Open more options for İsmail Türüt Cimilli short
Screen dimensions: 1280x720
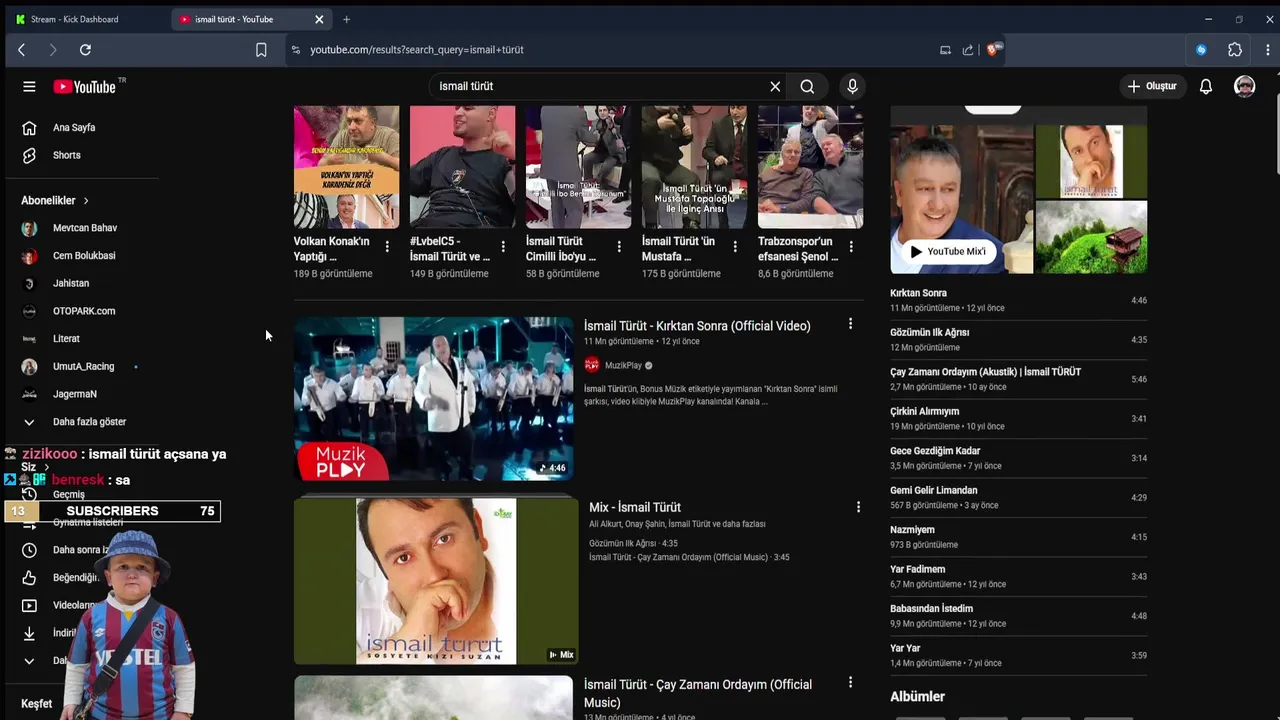tap(619, 247)
